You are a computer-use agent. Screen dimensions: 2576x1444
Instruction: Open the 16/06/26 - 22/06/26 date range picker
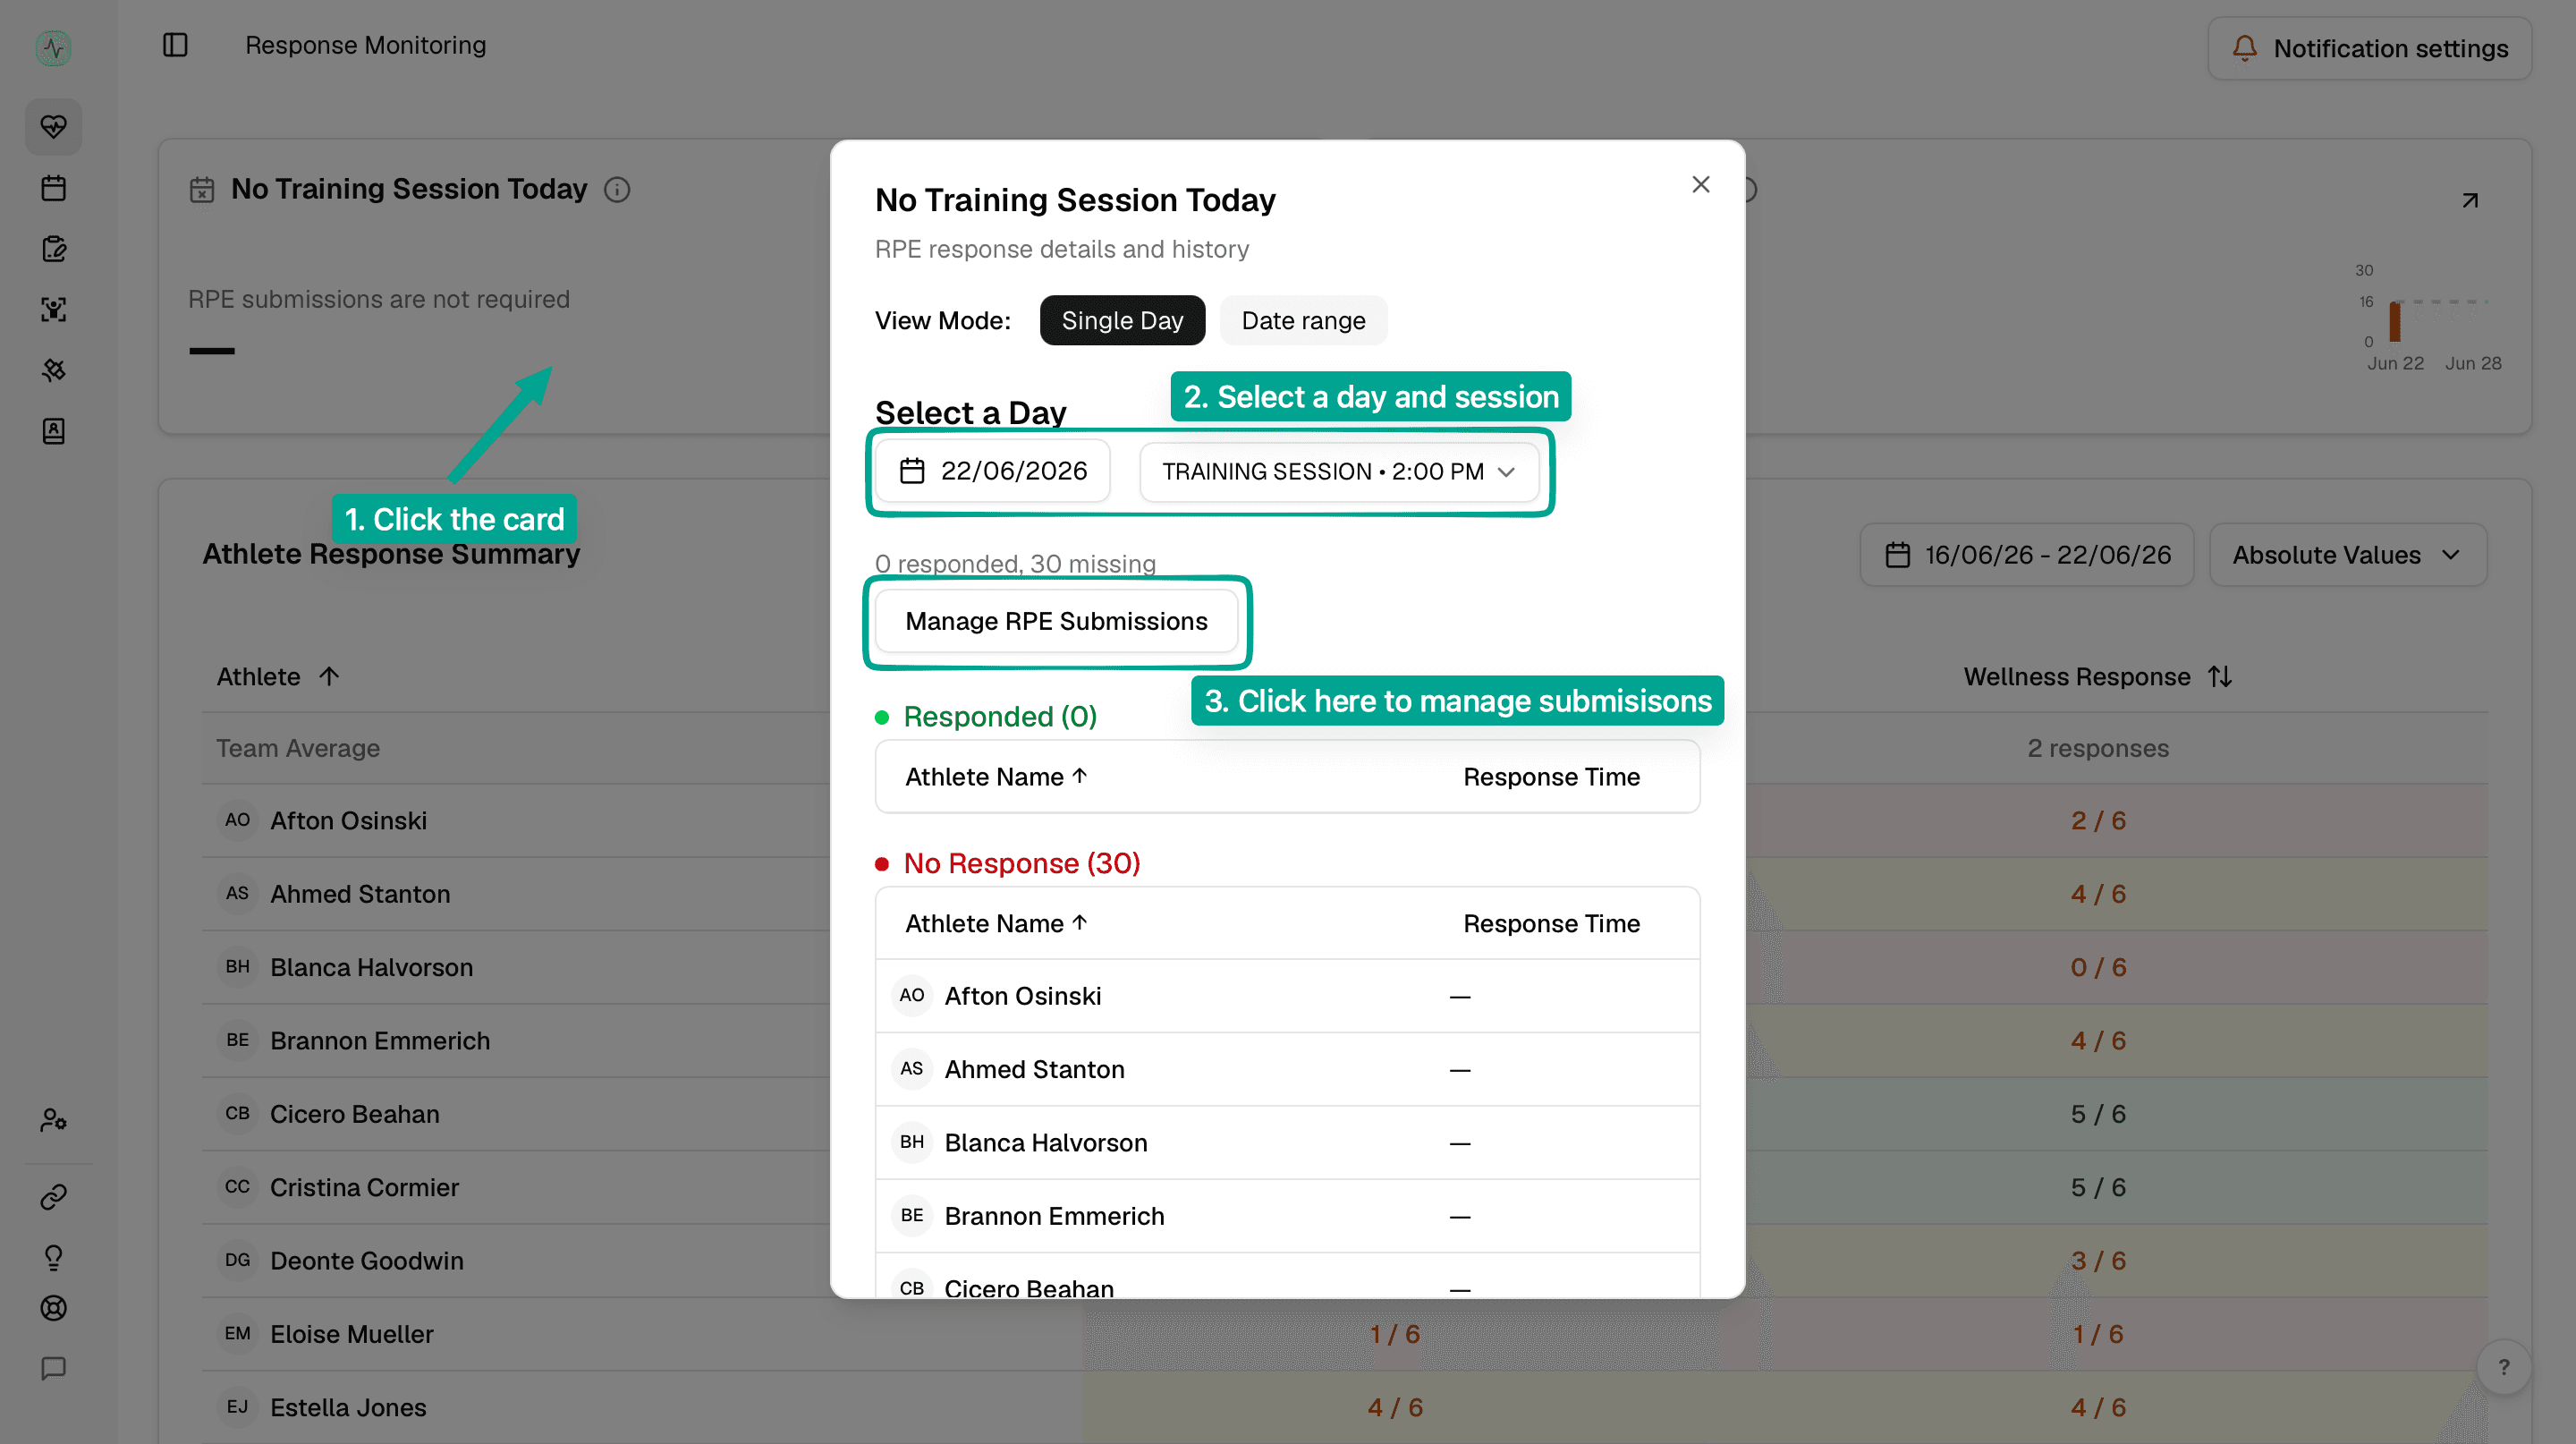tap(2027, 555)
